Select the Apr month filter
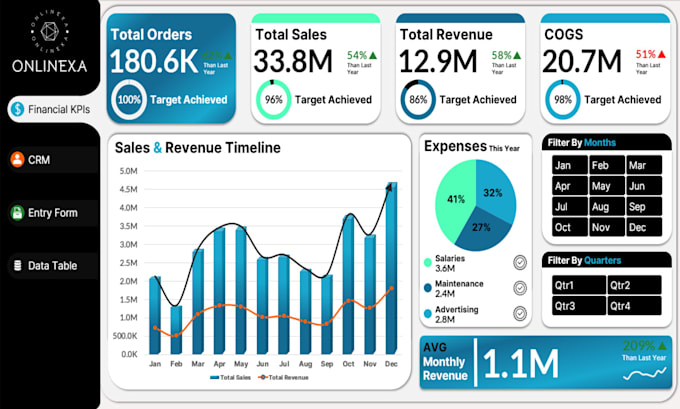680x409 pixels. click(570, 186)
